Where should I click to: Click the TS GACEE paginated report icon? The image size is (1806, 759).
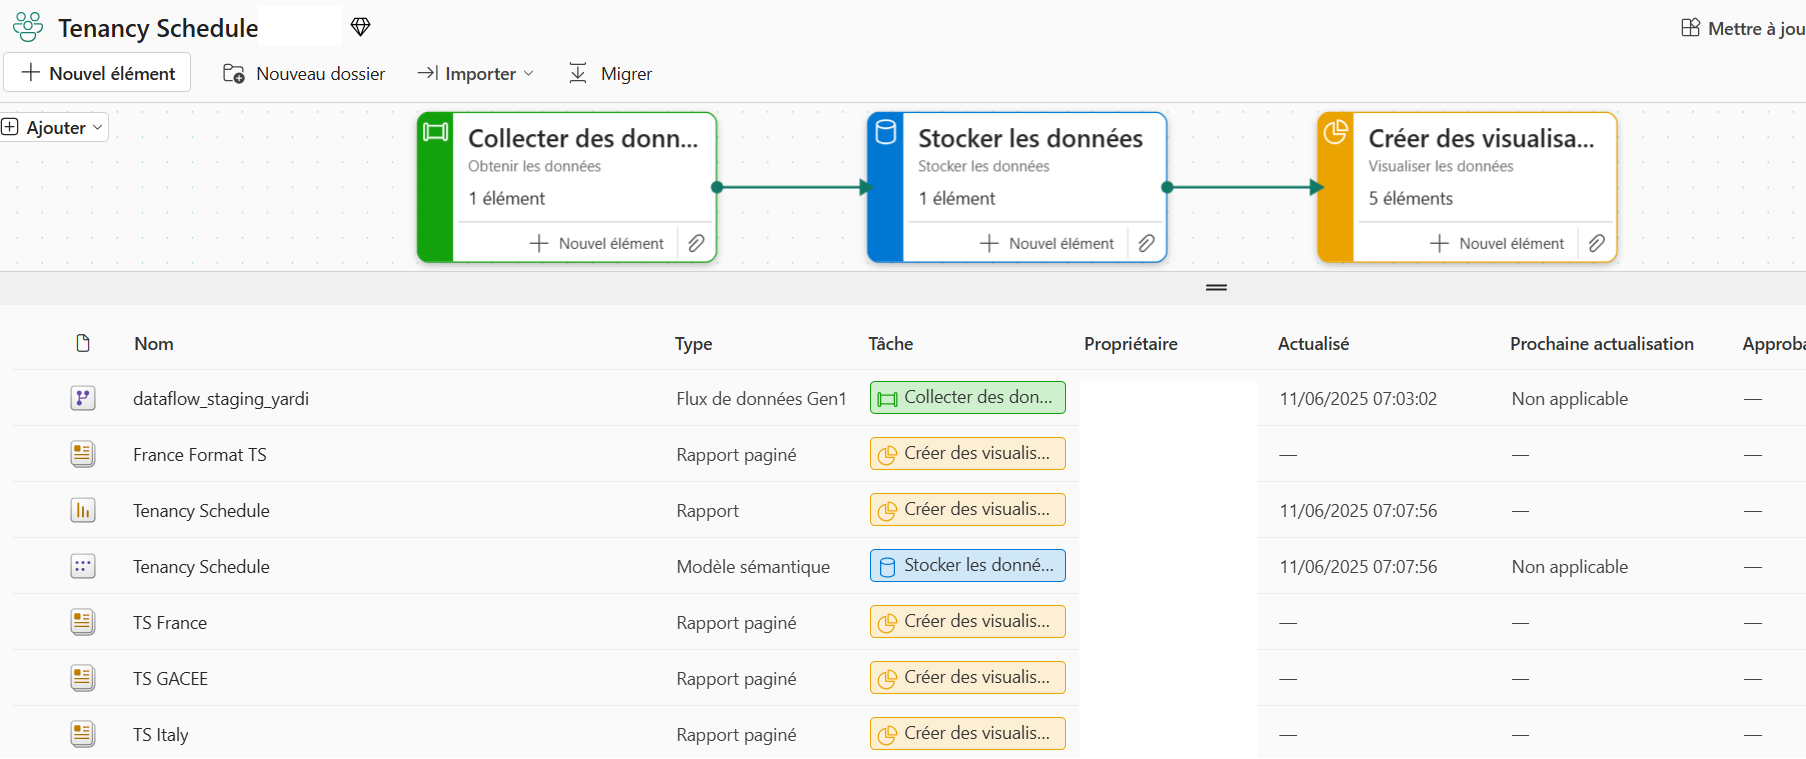coord(83,678)
